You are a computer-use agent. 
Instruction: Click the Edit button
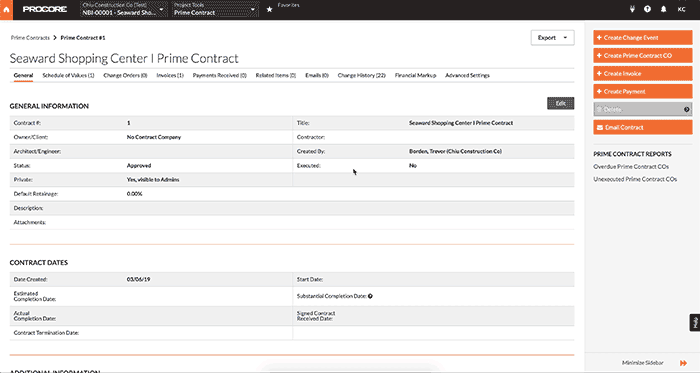click(561, 103)
